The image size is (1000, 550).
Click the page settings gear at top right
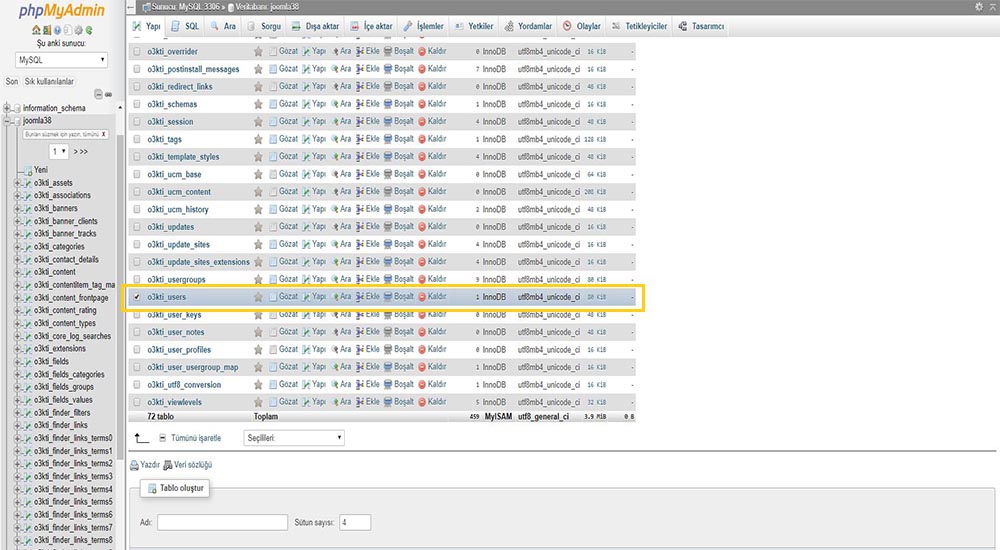pyautogui.click(x=978, y=7)
